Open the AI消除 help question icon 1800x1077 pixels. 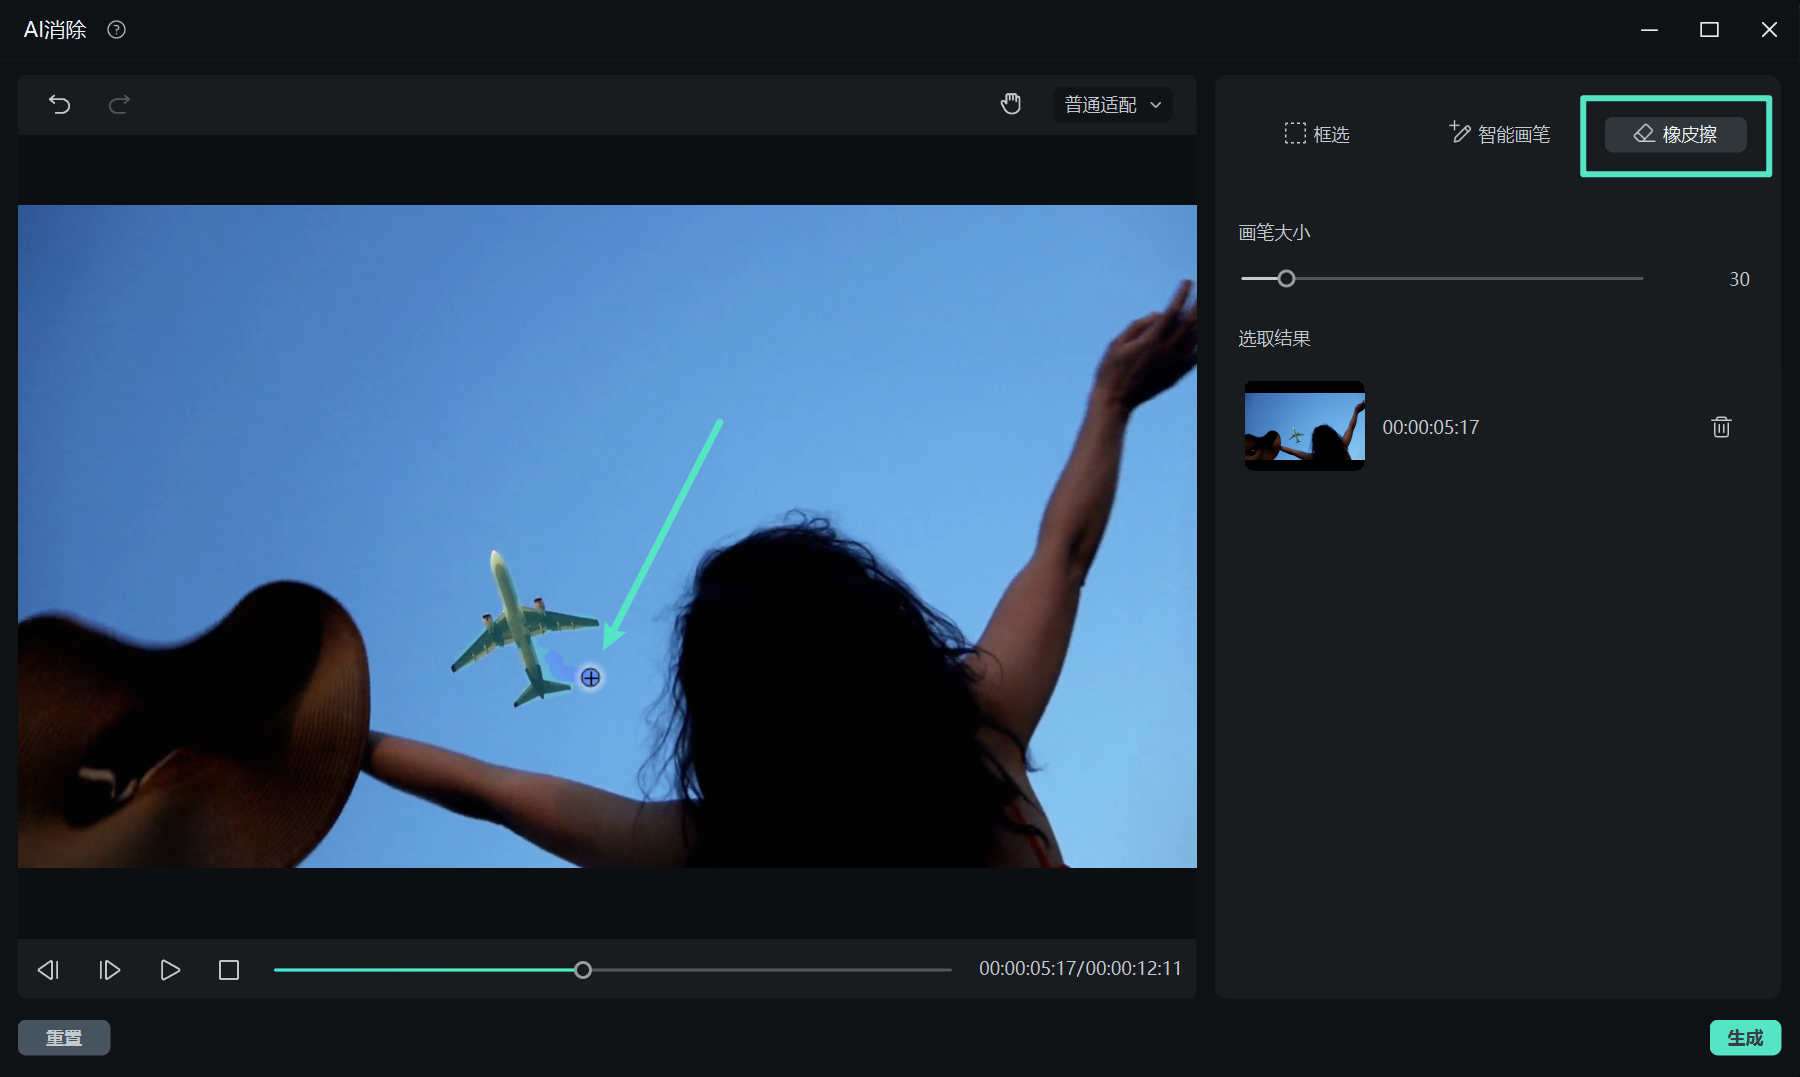[117, 30]
